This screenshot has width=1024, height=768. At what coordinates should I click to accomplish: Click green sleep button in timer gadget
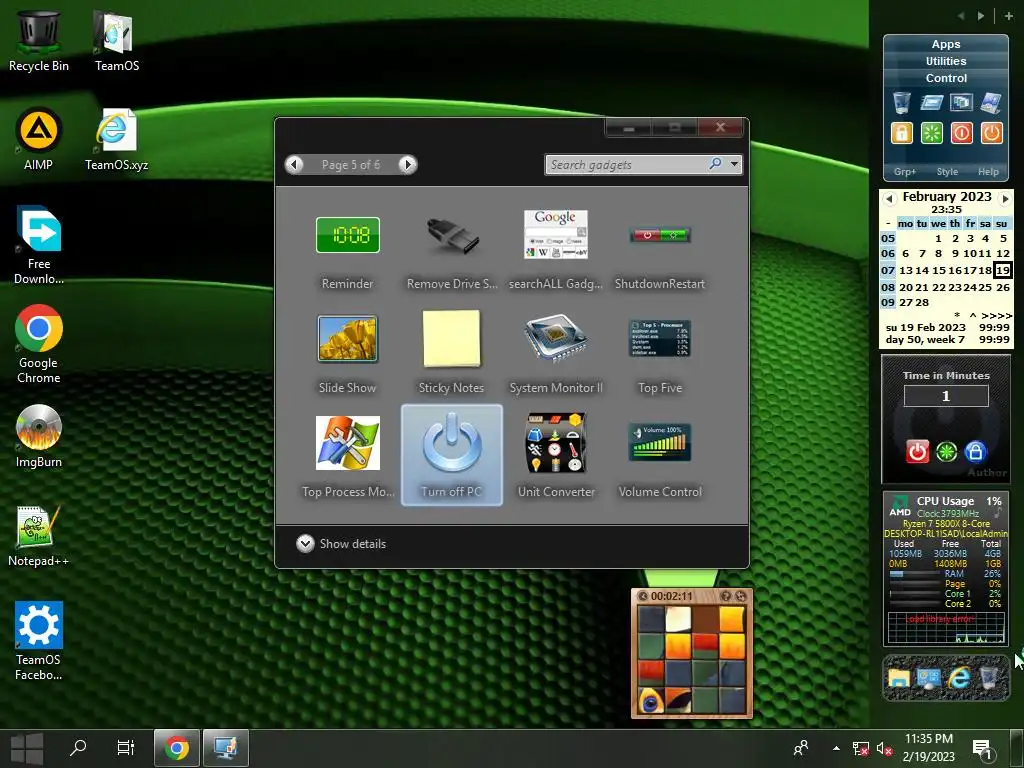(x=946, y=451)
